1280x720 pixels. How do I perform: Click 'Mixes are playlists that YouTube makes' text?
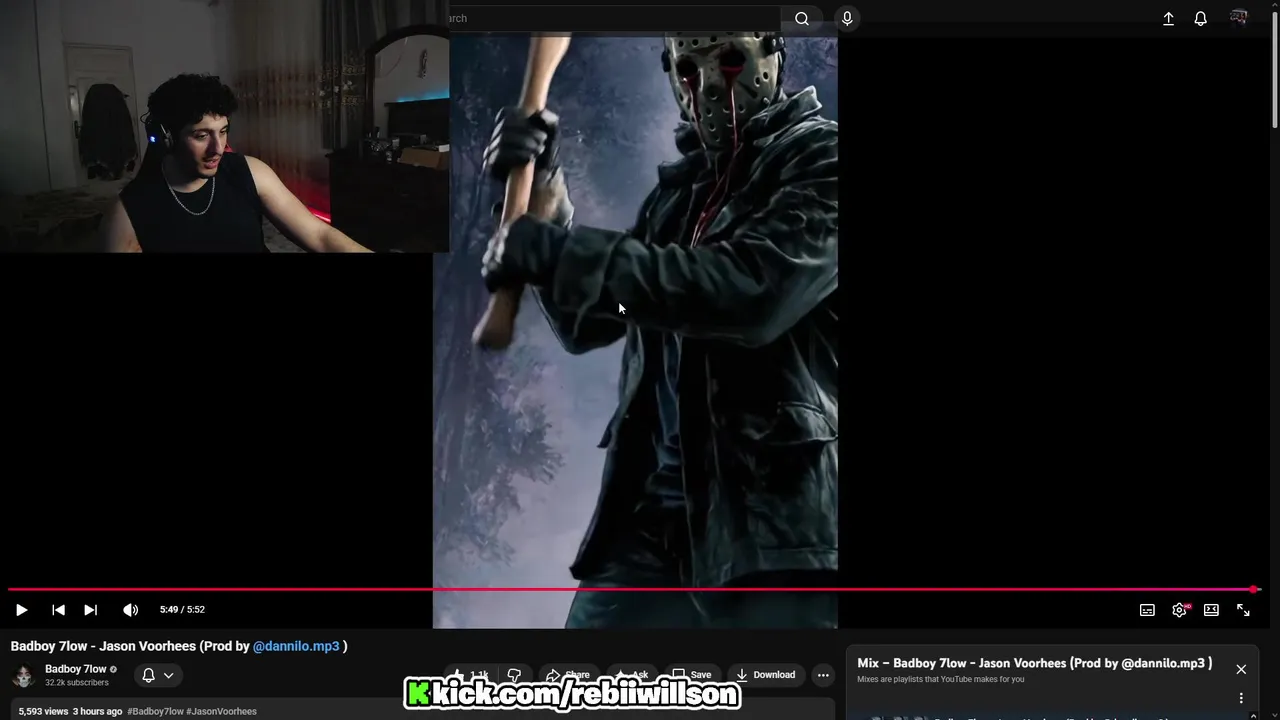(x=941, y=680)
